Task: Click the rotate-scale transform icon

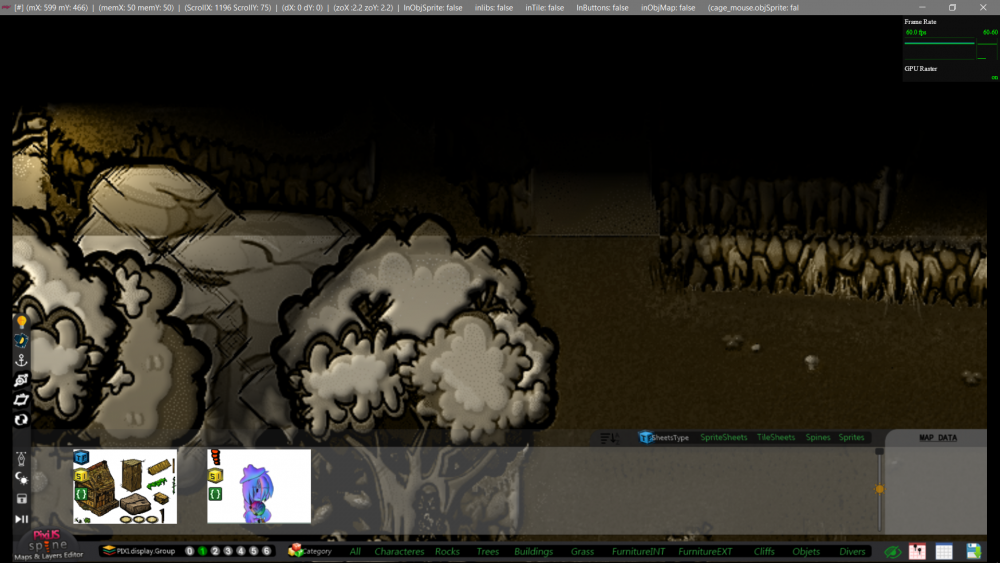Action: click(x=21, y=380)
